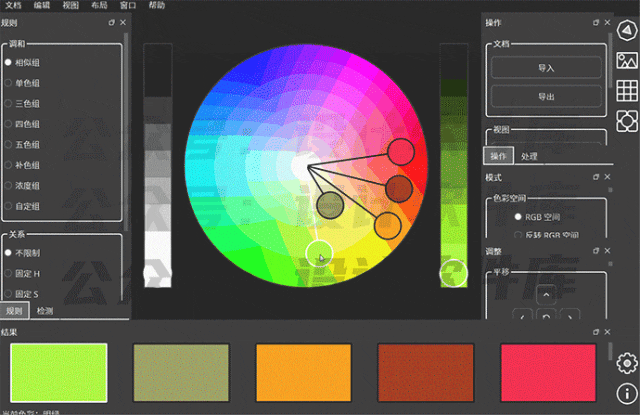Close the 操作 panel
Viewport: 640px width, 415px height.
click(607, 23)
